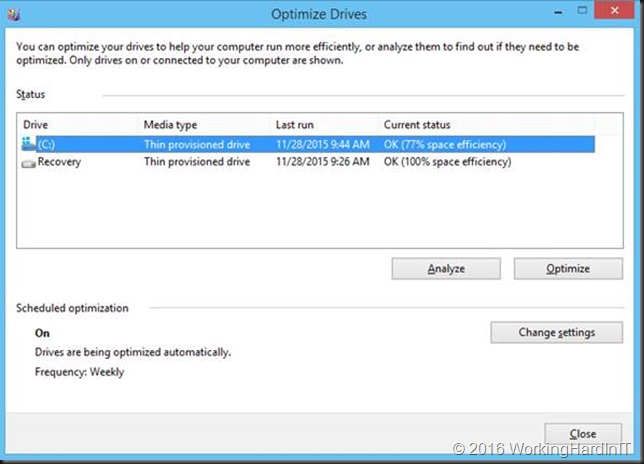Select the (C:) drive Windows icon
This screenshot has height=464, width=644.
[x=28, y=144]
